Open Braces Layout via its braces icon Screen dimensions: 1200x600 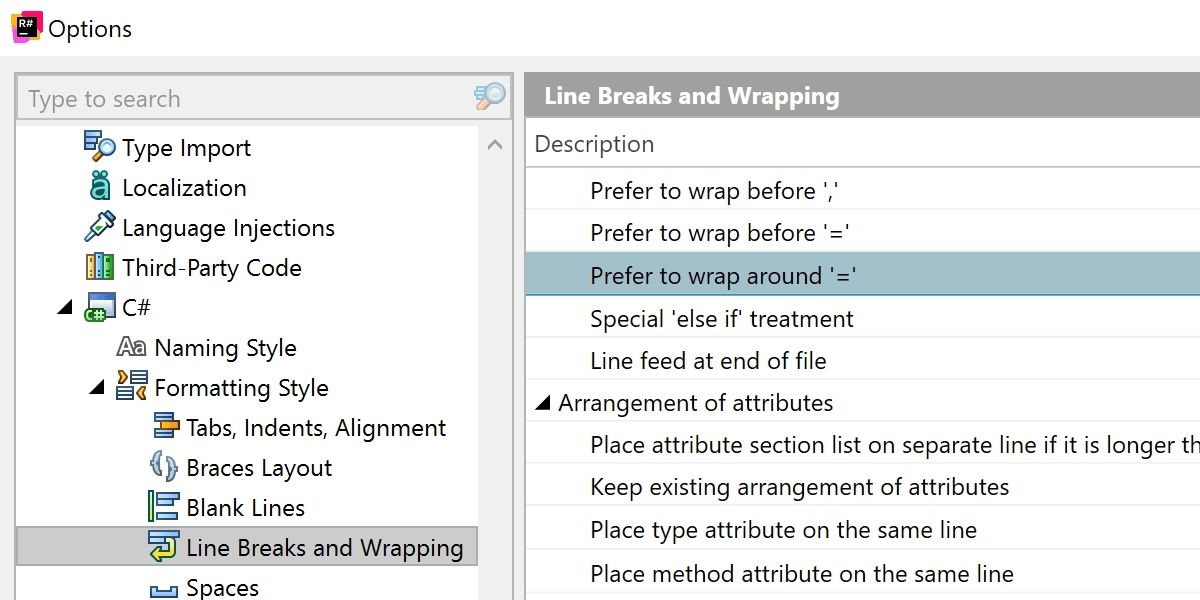coord(165,467)
